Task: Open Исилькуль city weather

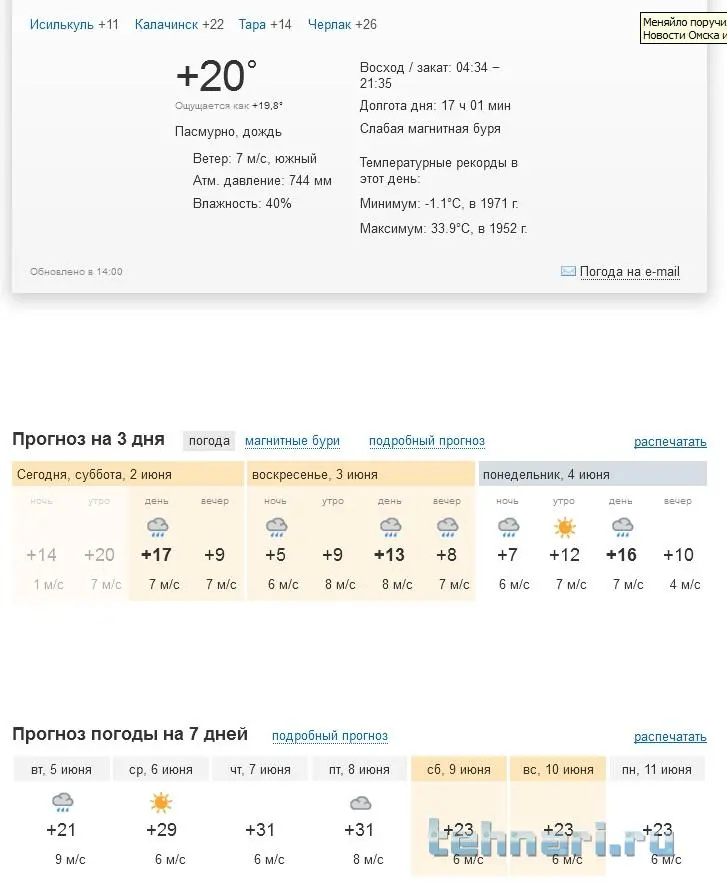Action: coord(62,24)
